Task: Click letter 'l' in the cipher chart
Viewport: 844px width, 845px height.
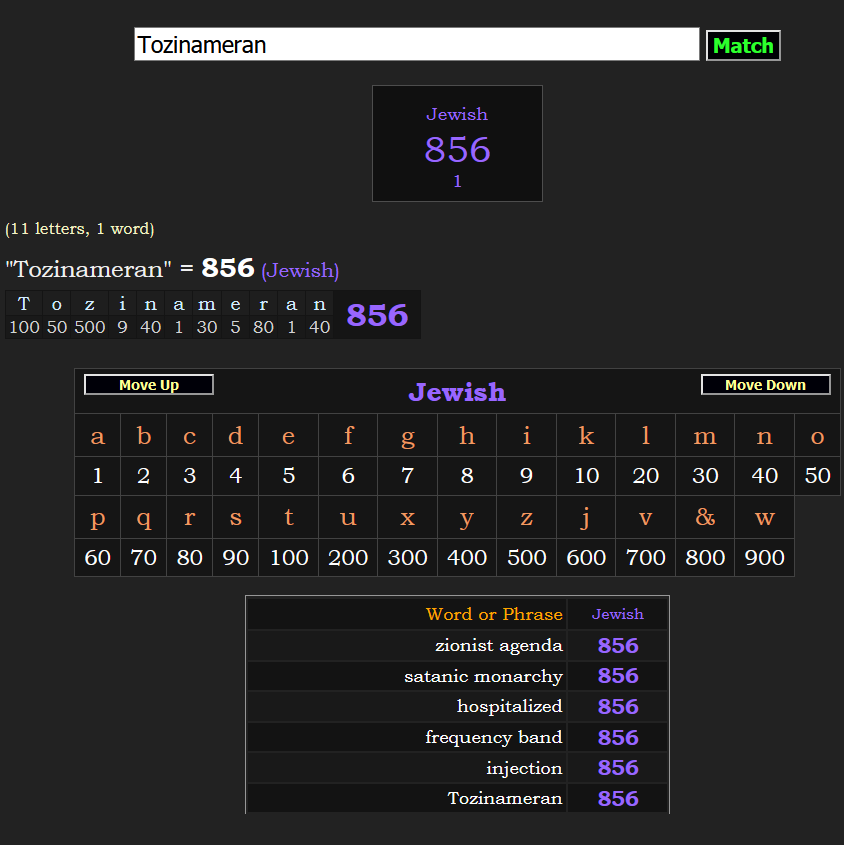Action: (x=646, y=435)
